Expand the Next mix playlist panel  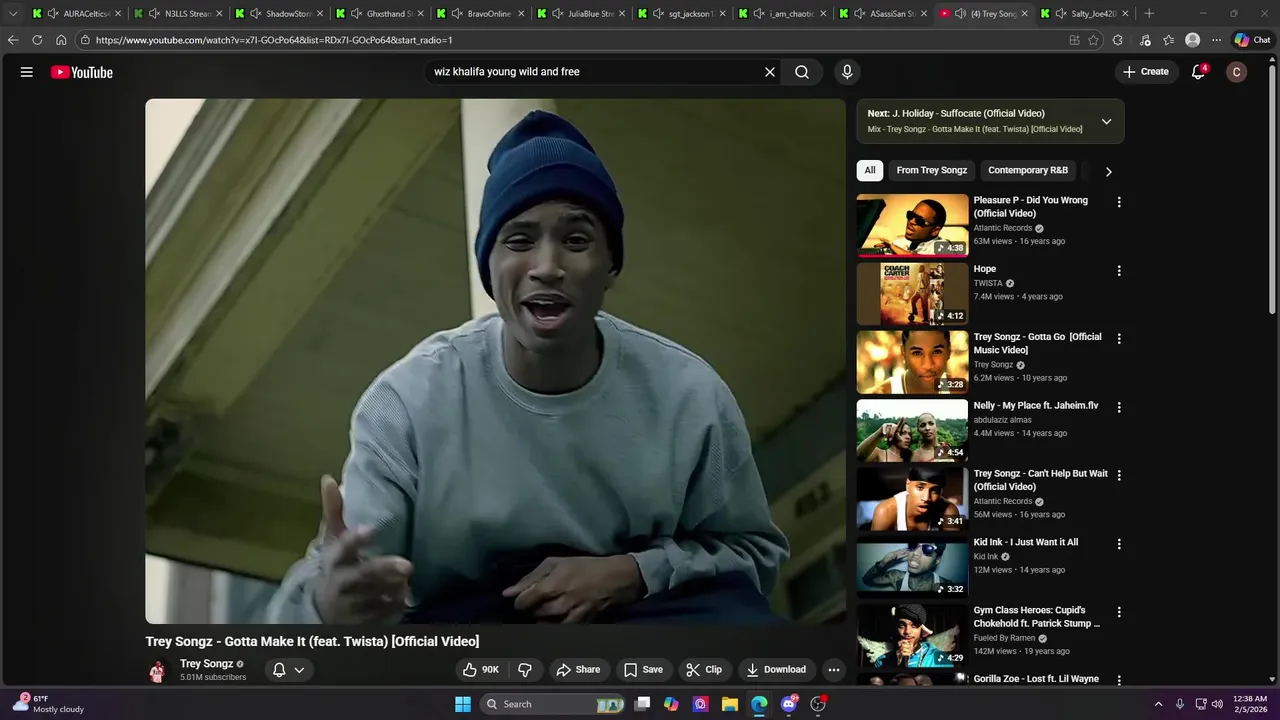point(1106,121)
